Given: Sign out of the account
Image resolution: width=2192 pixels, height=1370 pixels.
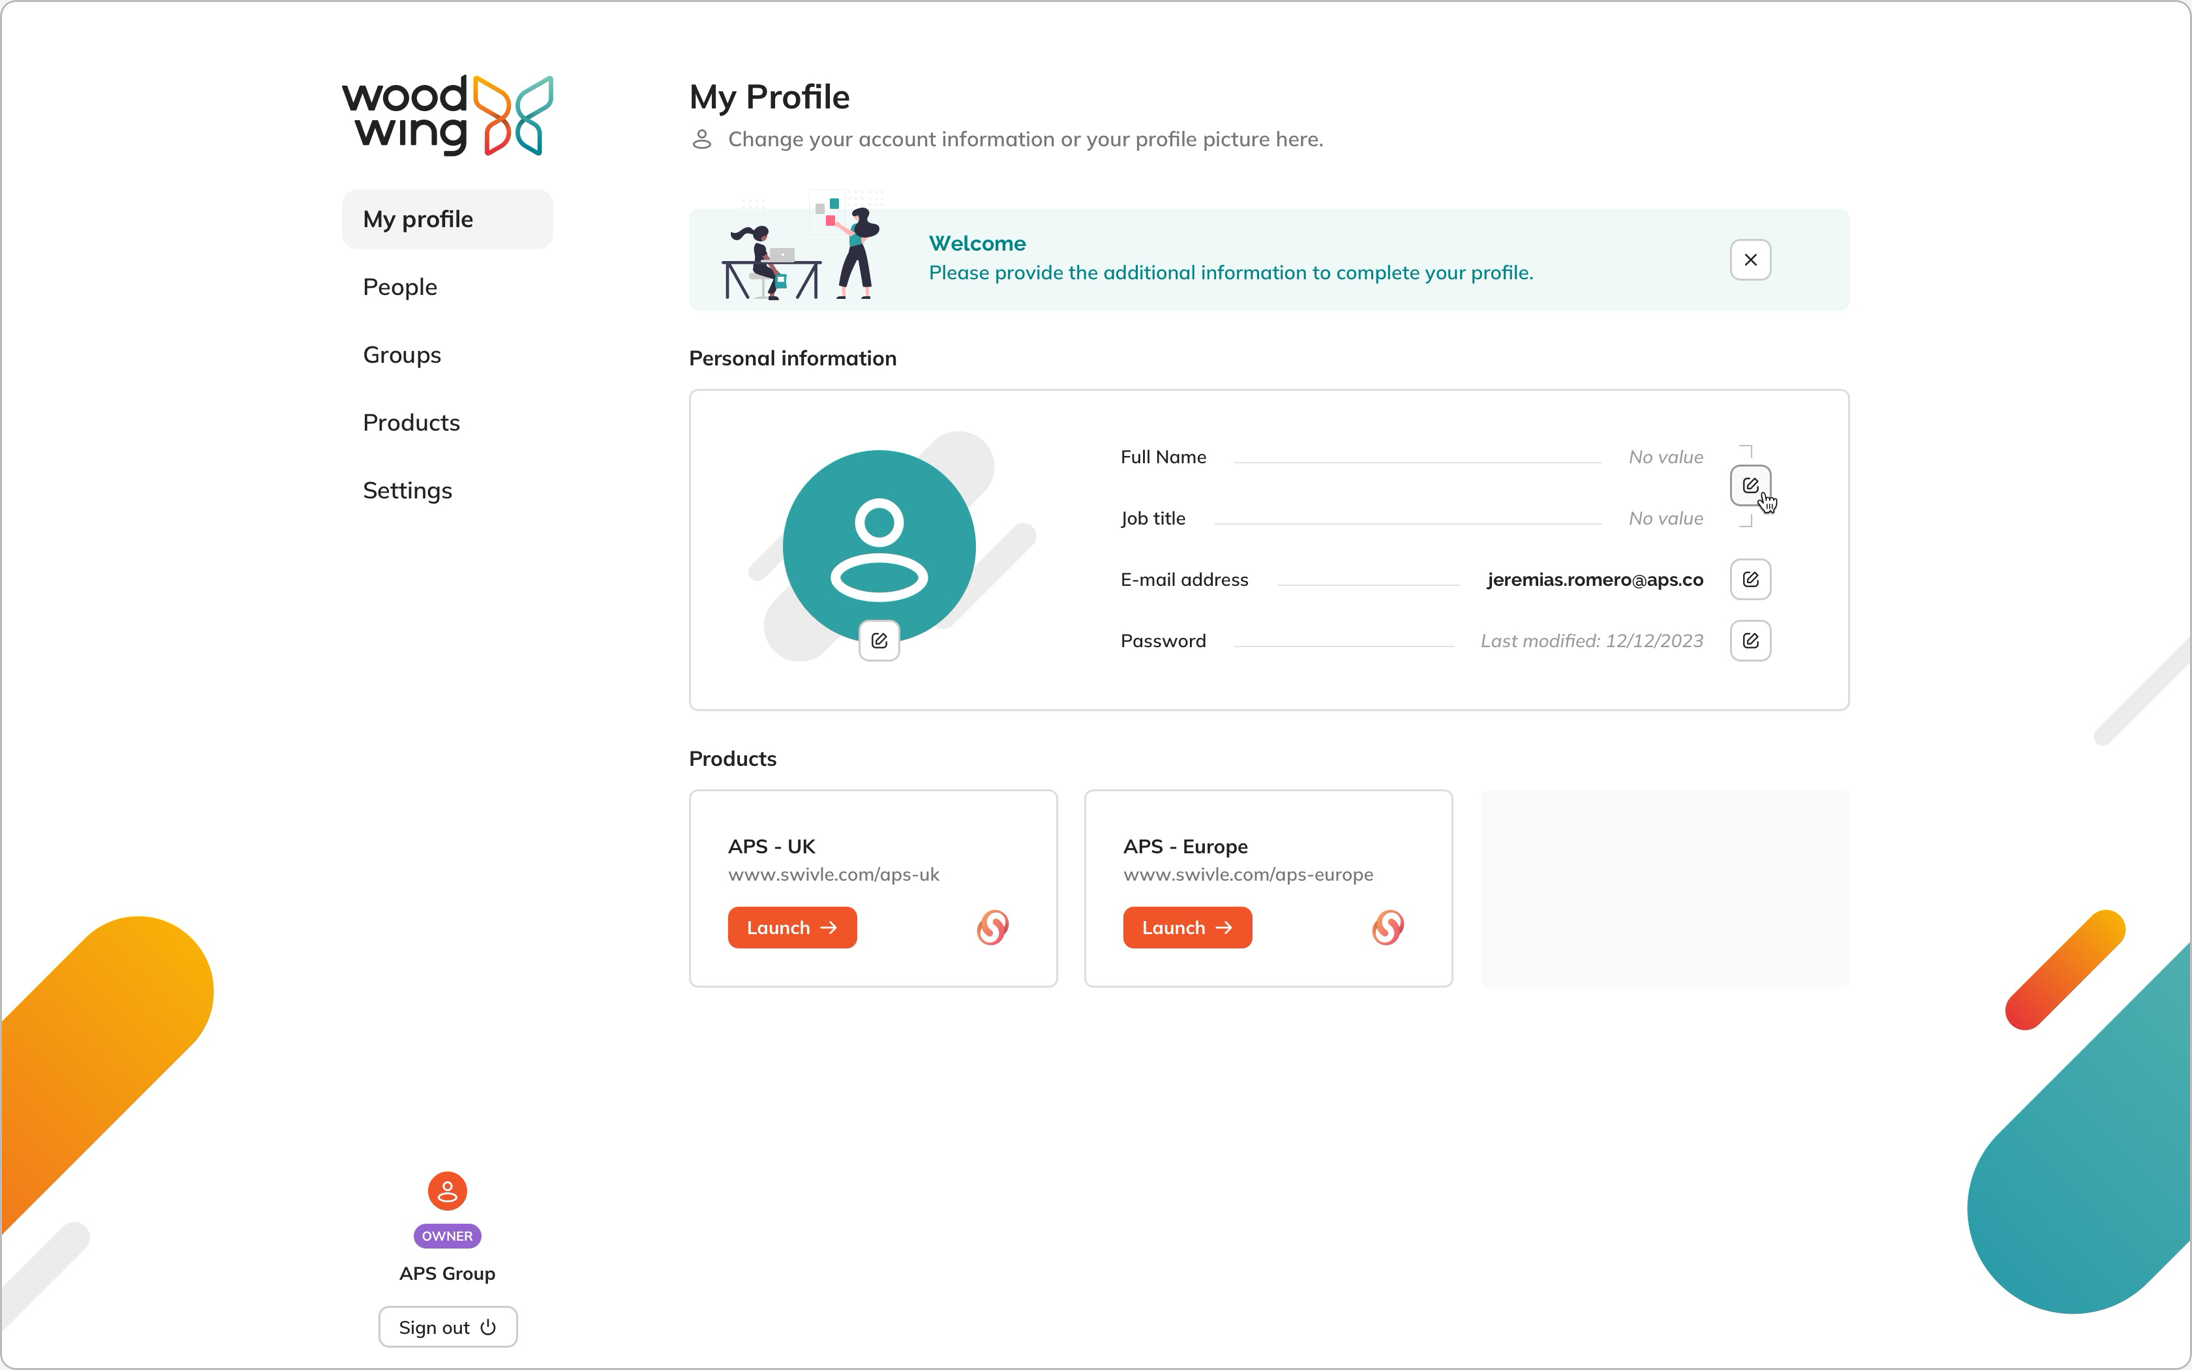Looking at the screenshot, I should click(447, 1327).
